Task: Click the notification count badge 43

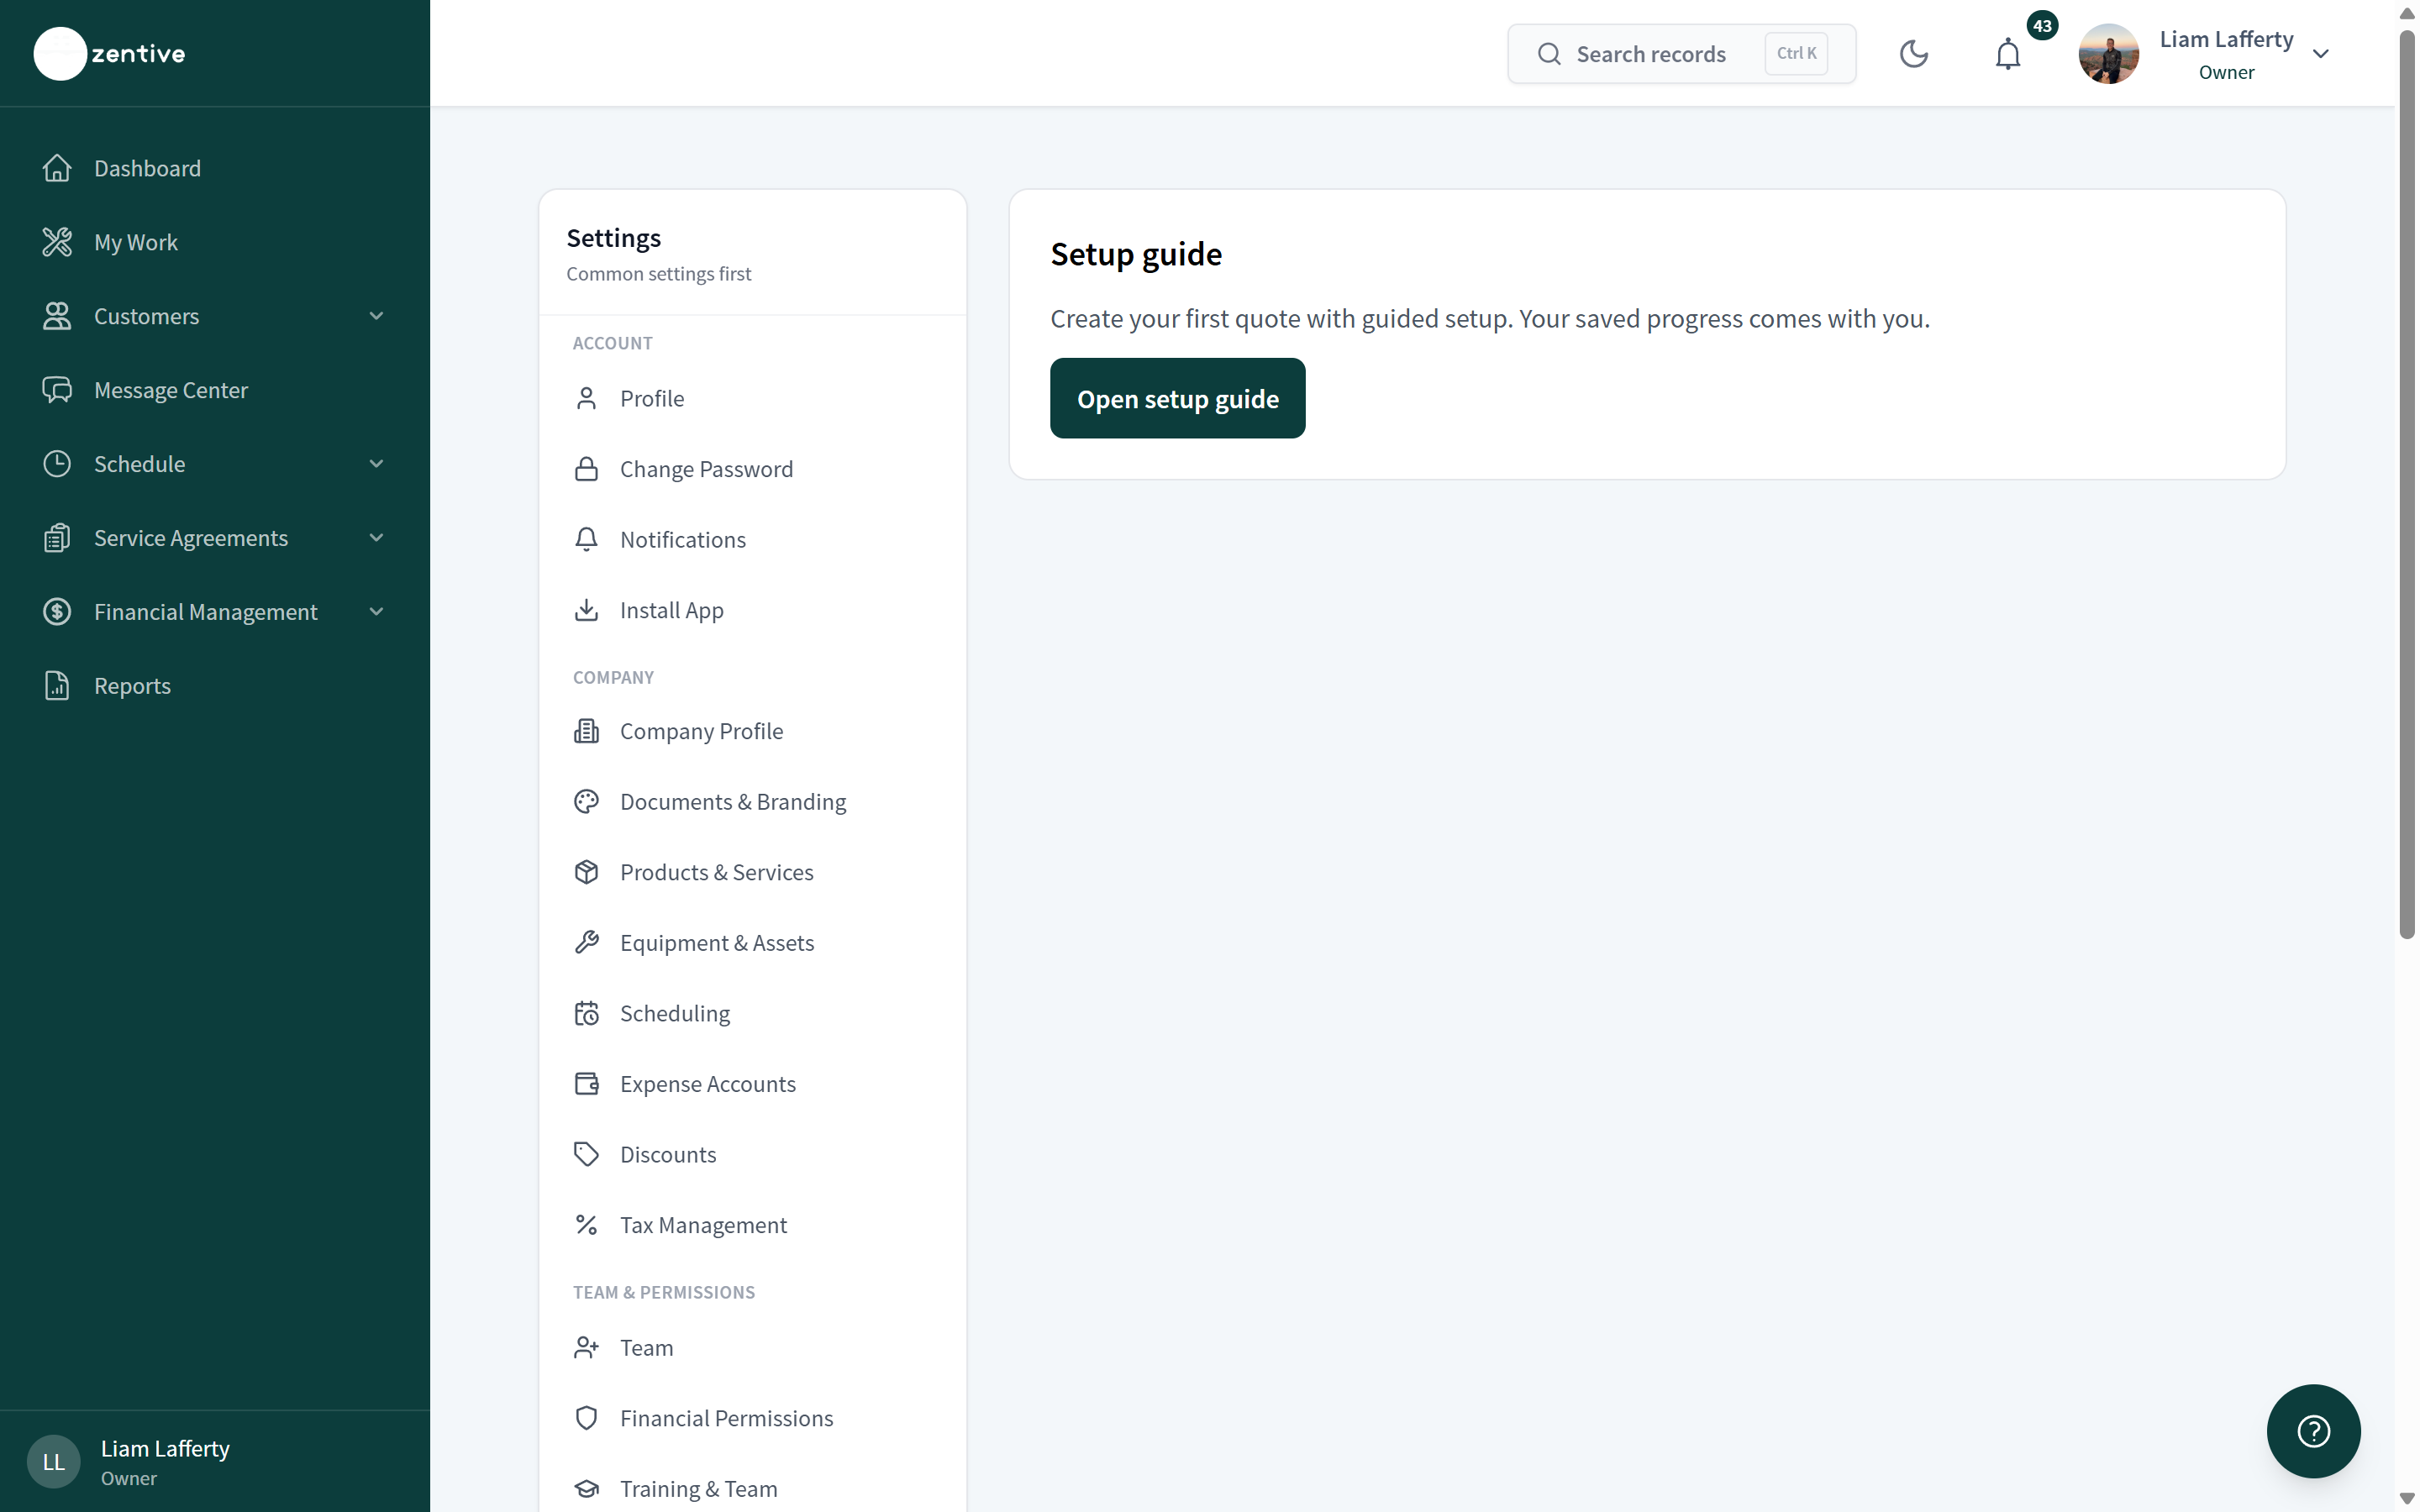Action: [2042, 25]
